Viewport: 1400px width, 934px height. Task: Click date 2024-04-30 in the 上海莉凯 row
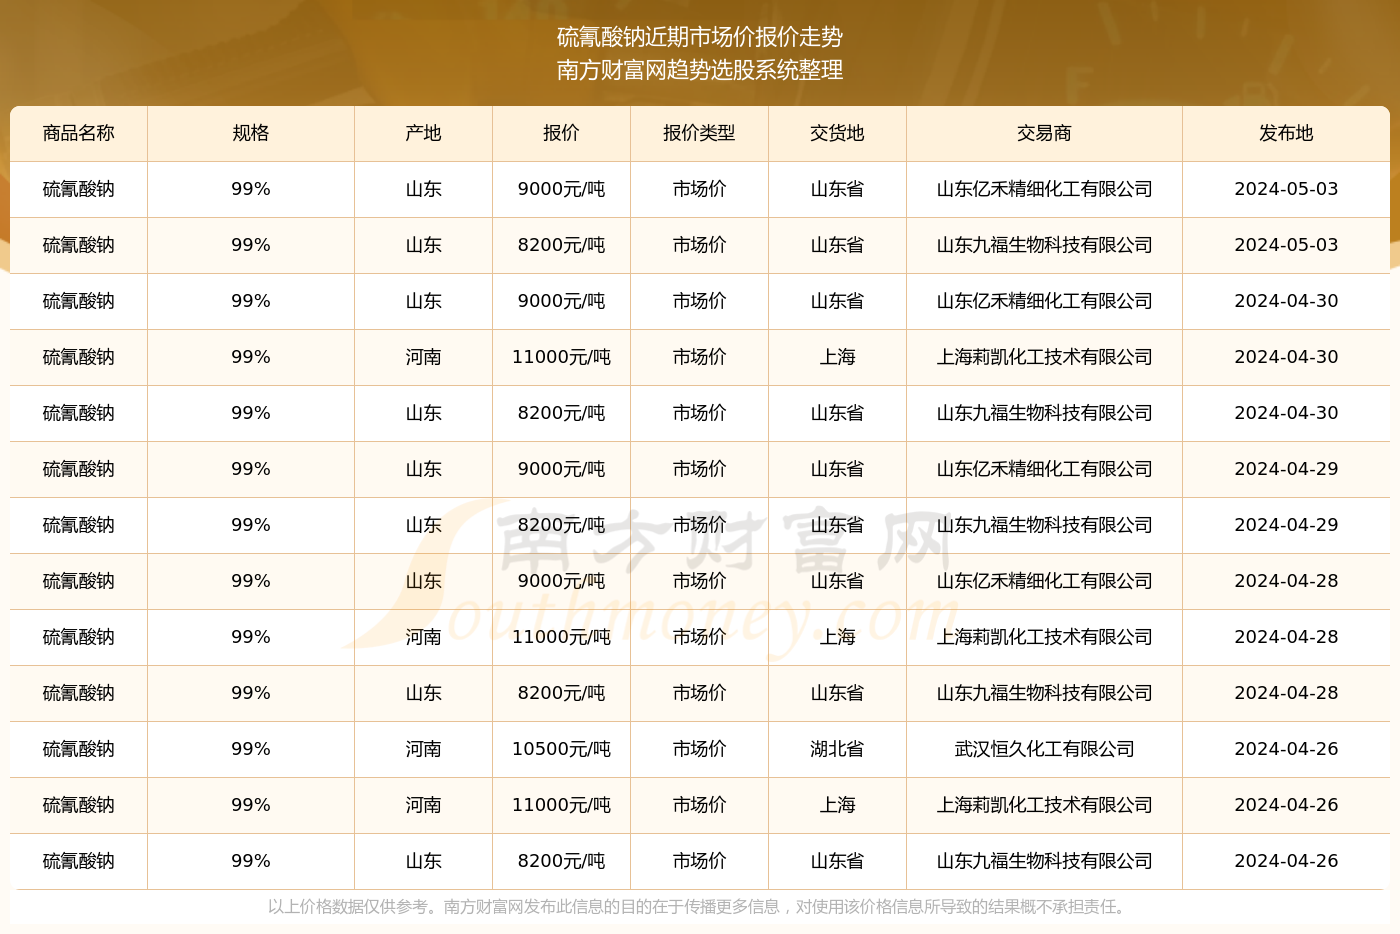click(x=1287, y=357)
